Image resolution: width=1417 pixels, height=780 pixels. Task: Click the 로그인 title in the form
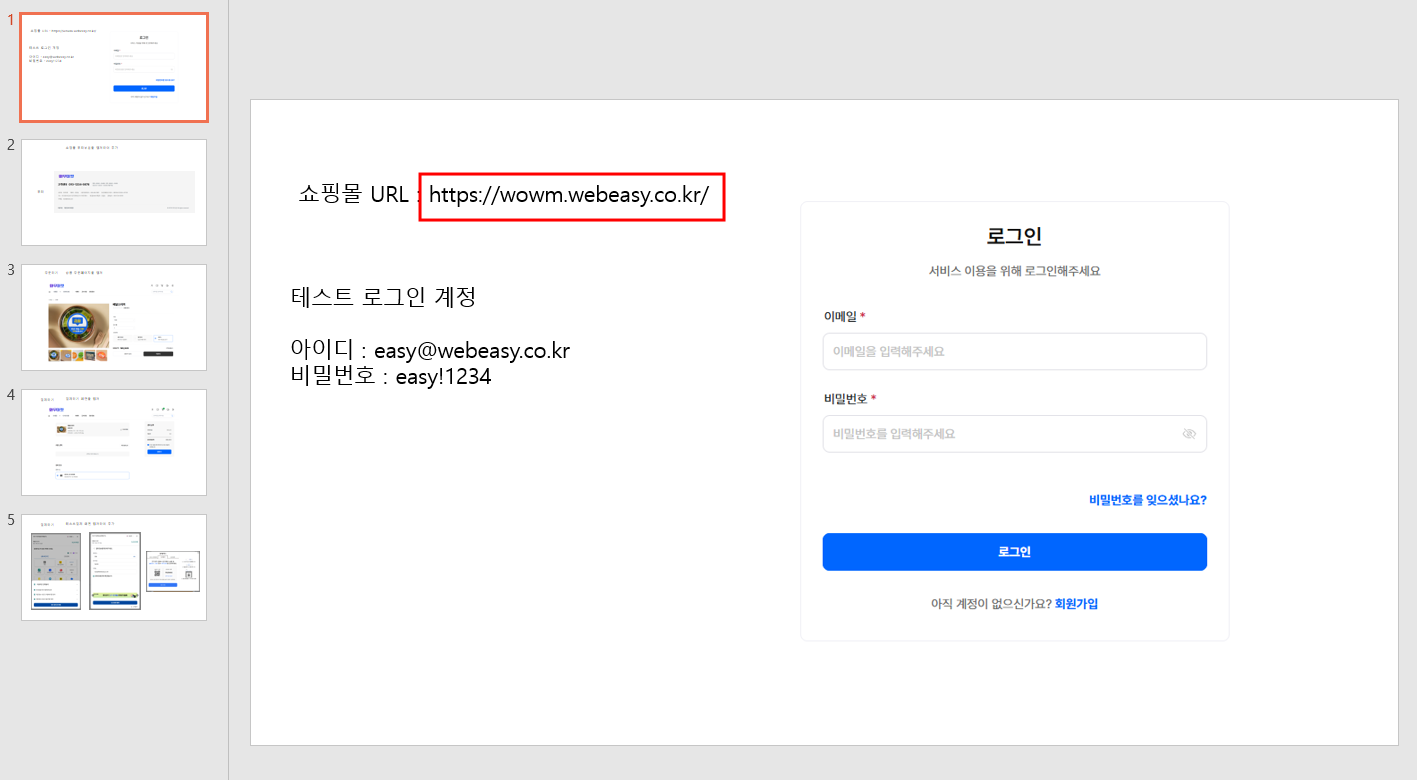pos(1014,237)
